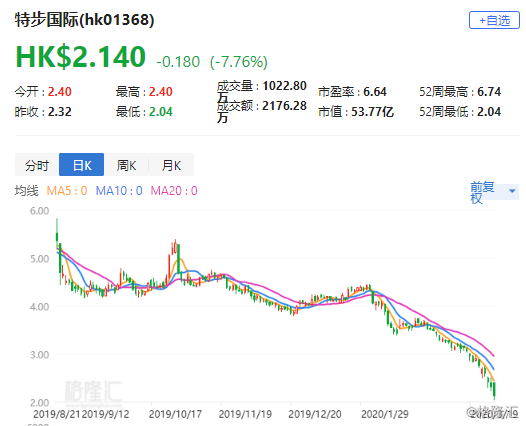Click the 最高 value 2.40
Viewport: 526px width, 426px height.
[x=161, y=92]
